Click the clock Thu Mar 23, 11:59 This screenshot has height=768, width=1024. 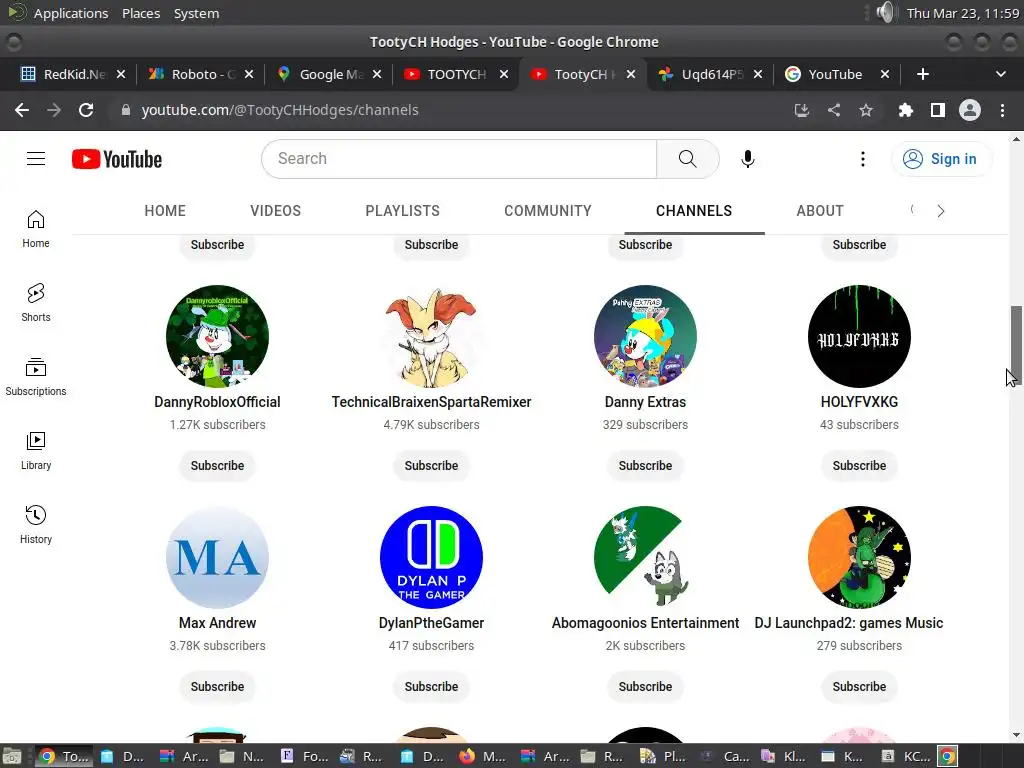pos(963,13)
